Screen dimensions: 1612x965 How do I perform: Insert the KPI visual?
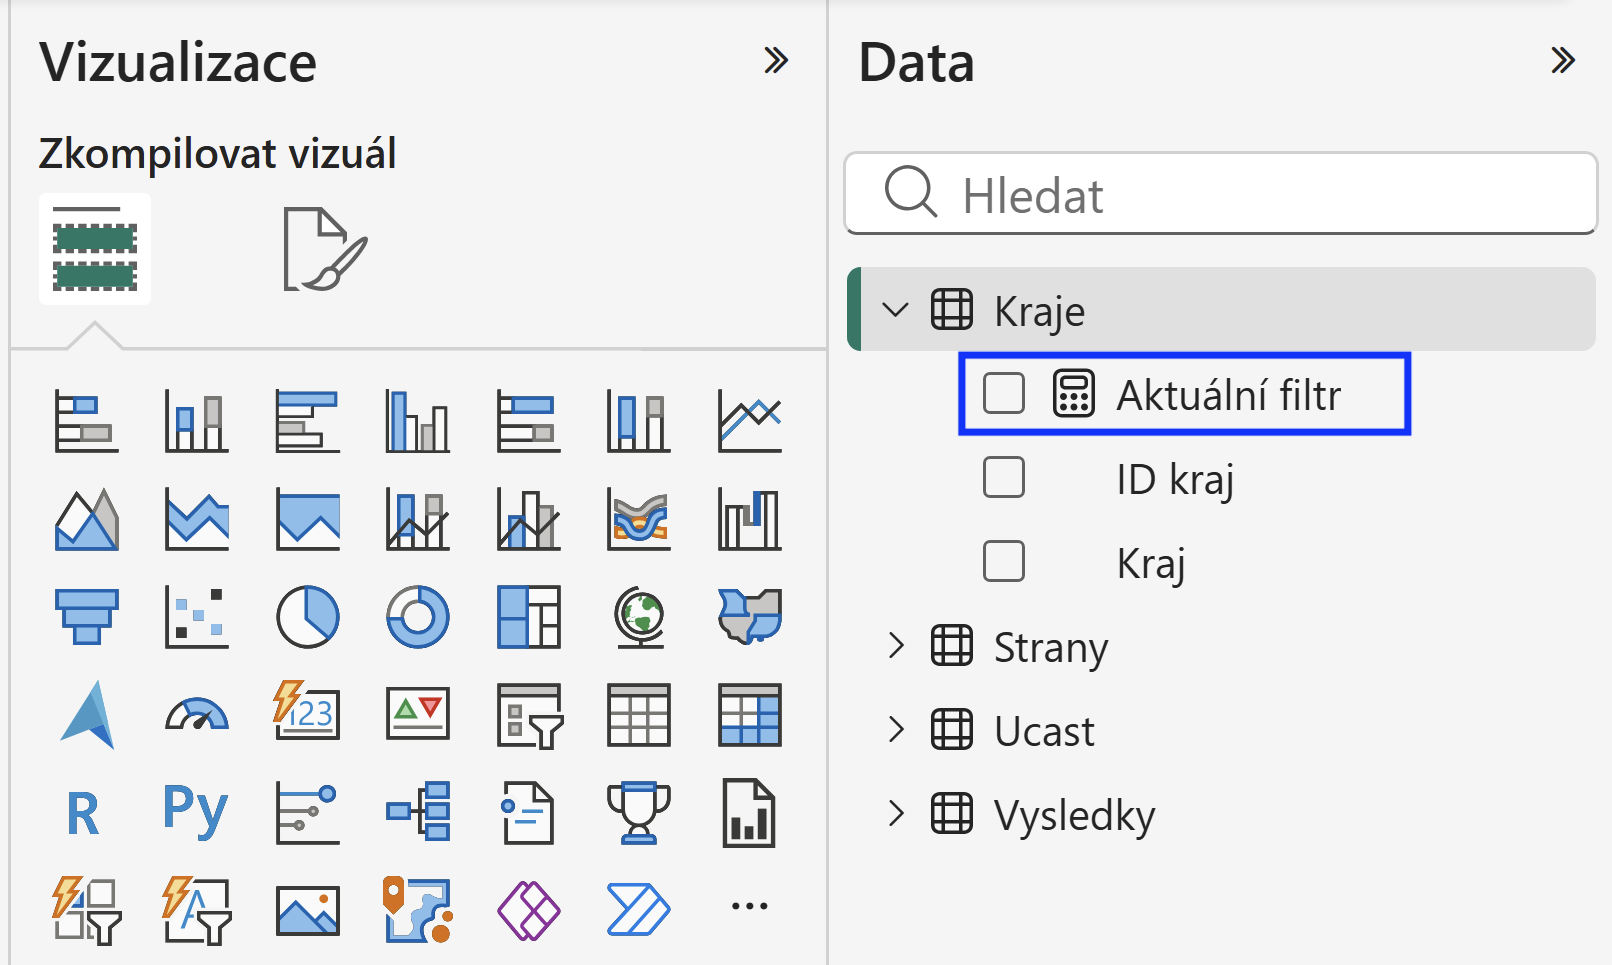coord(418,715)
